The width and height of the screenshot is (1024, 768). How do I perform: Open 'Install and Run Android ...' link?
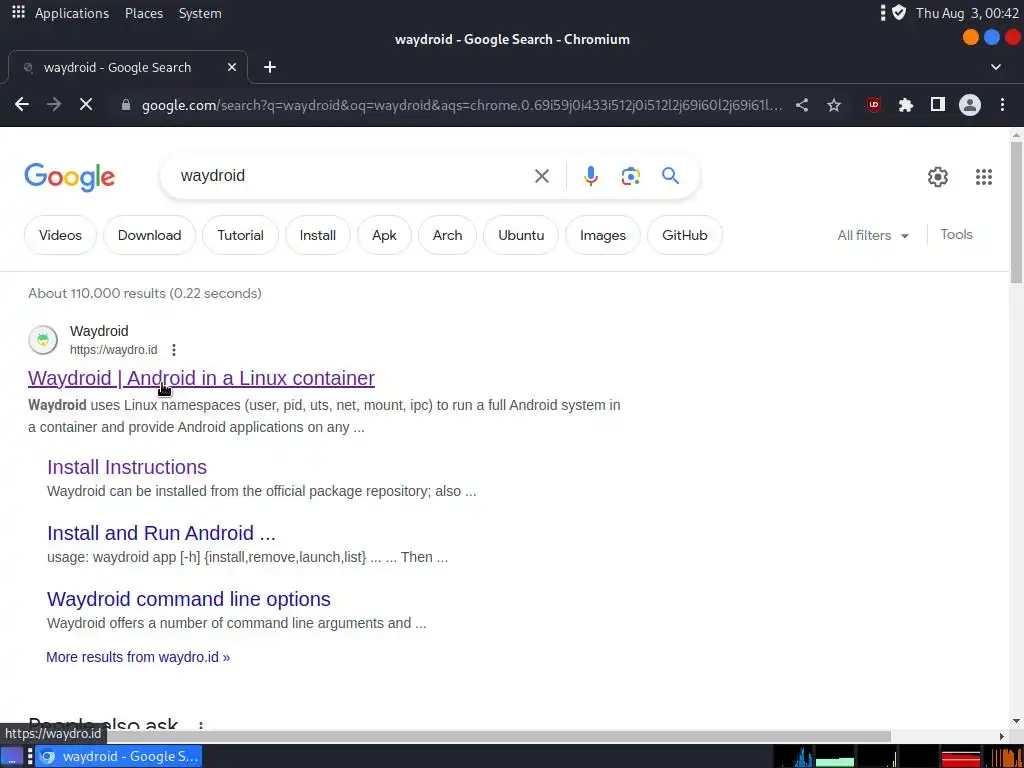tap(161, 533)
